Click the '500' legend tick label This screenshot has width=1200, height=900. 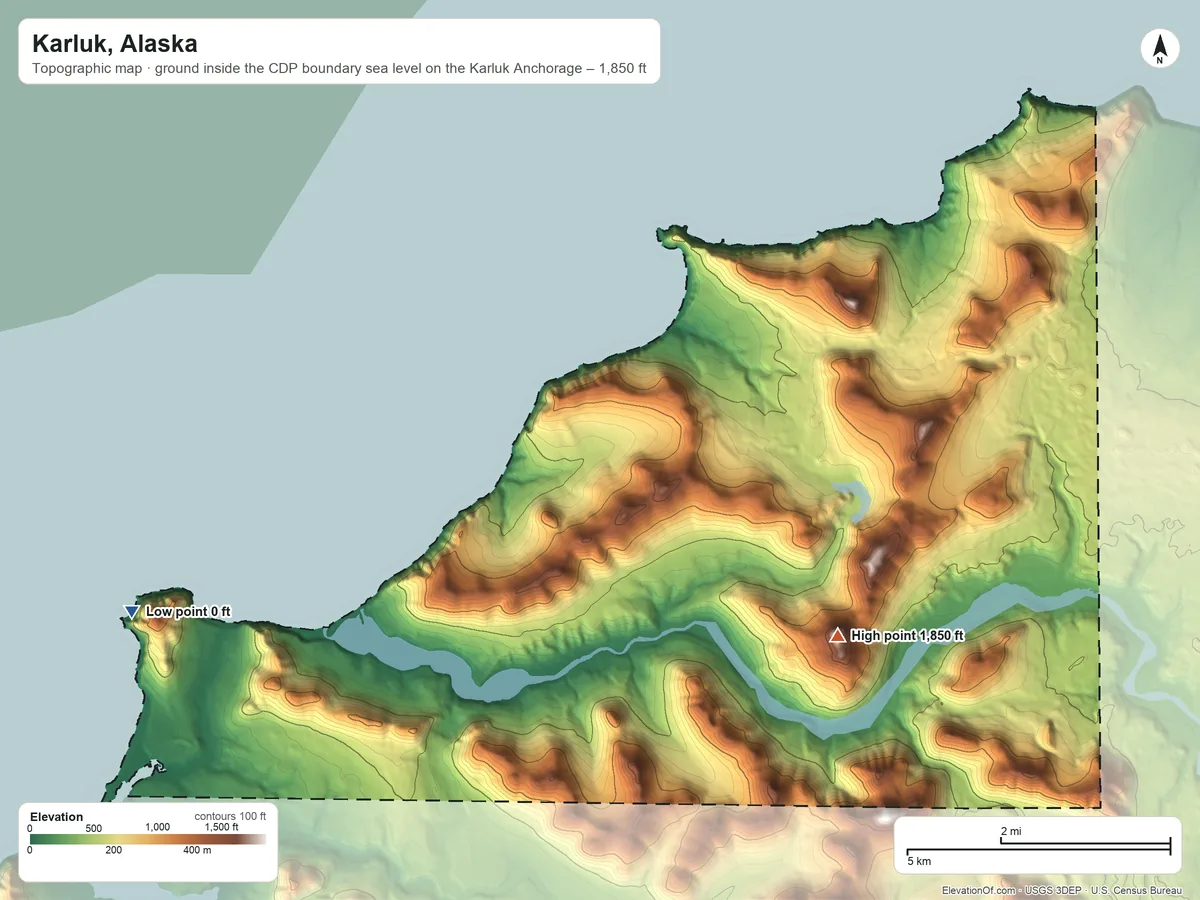(94, 828)
